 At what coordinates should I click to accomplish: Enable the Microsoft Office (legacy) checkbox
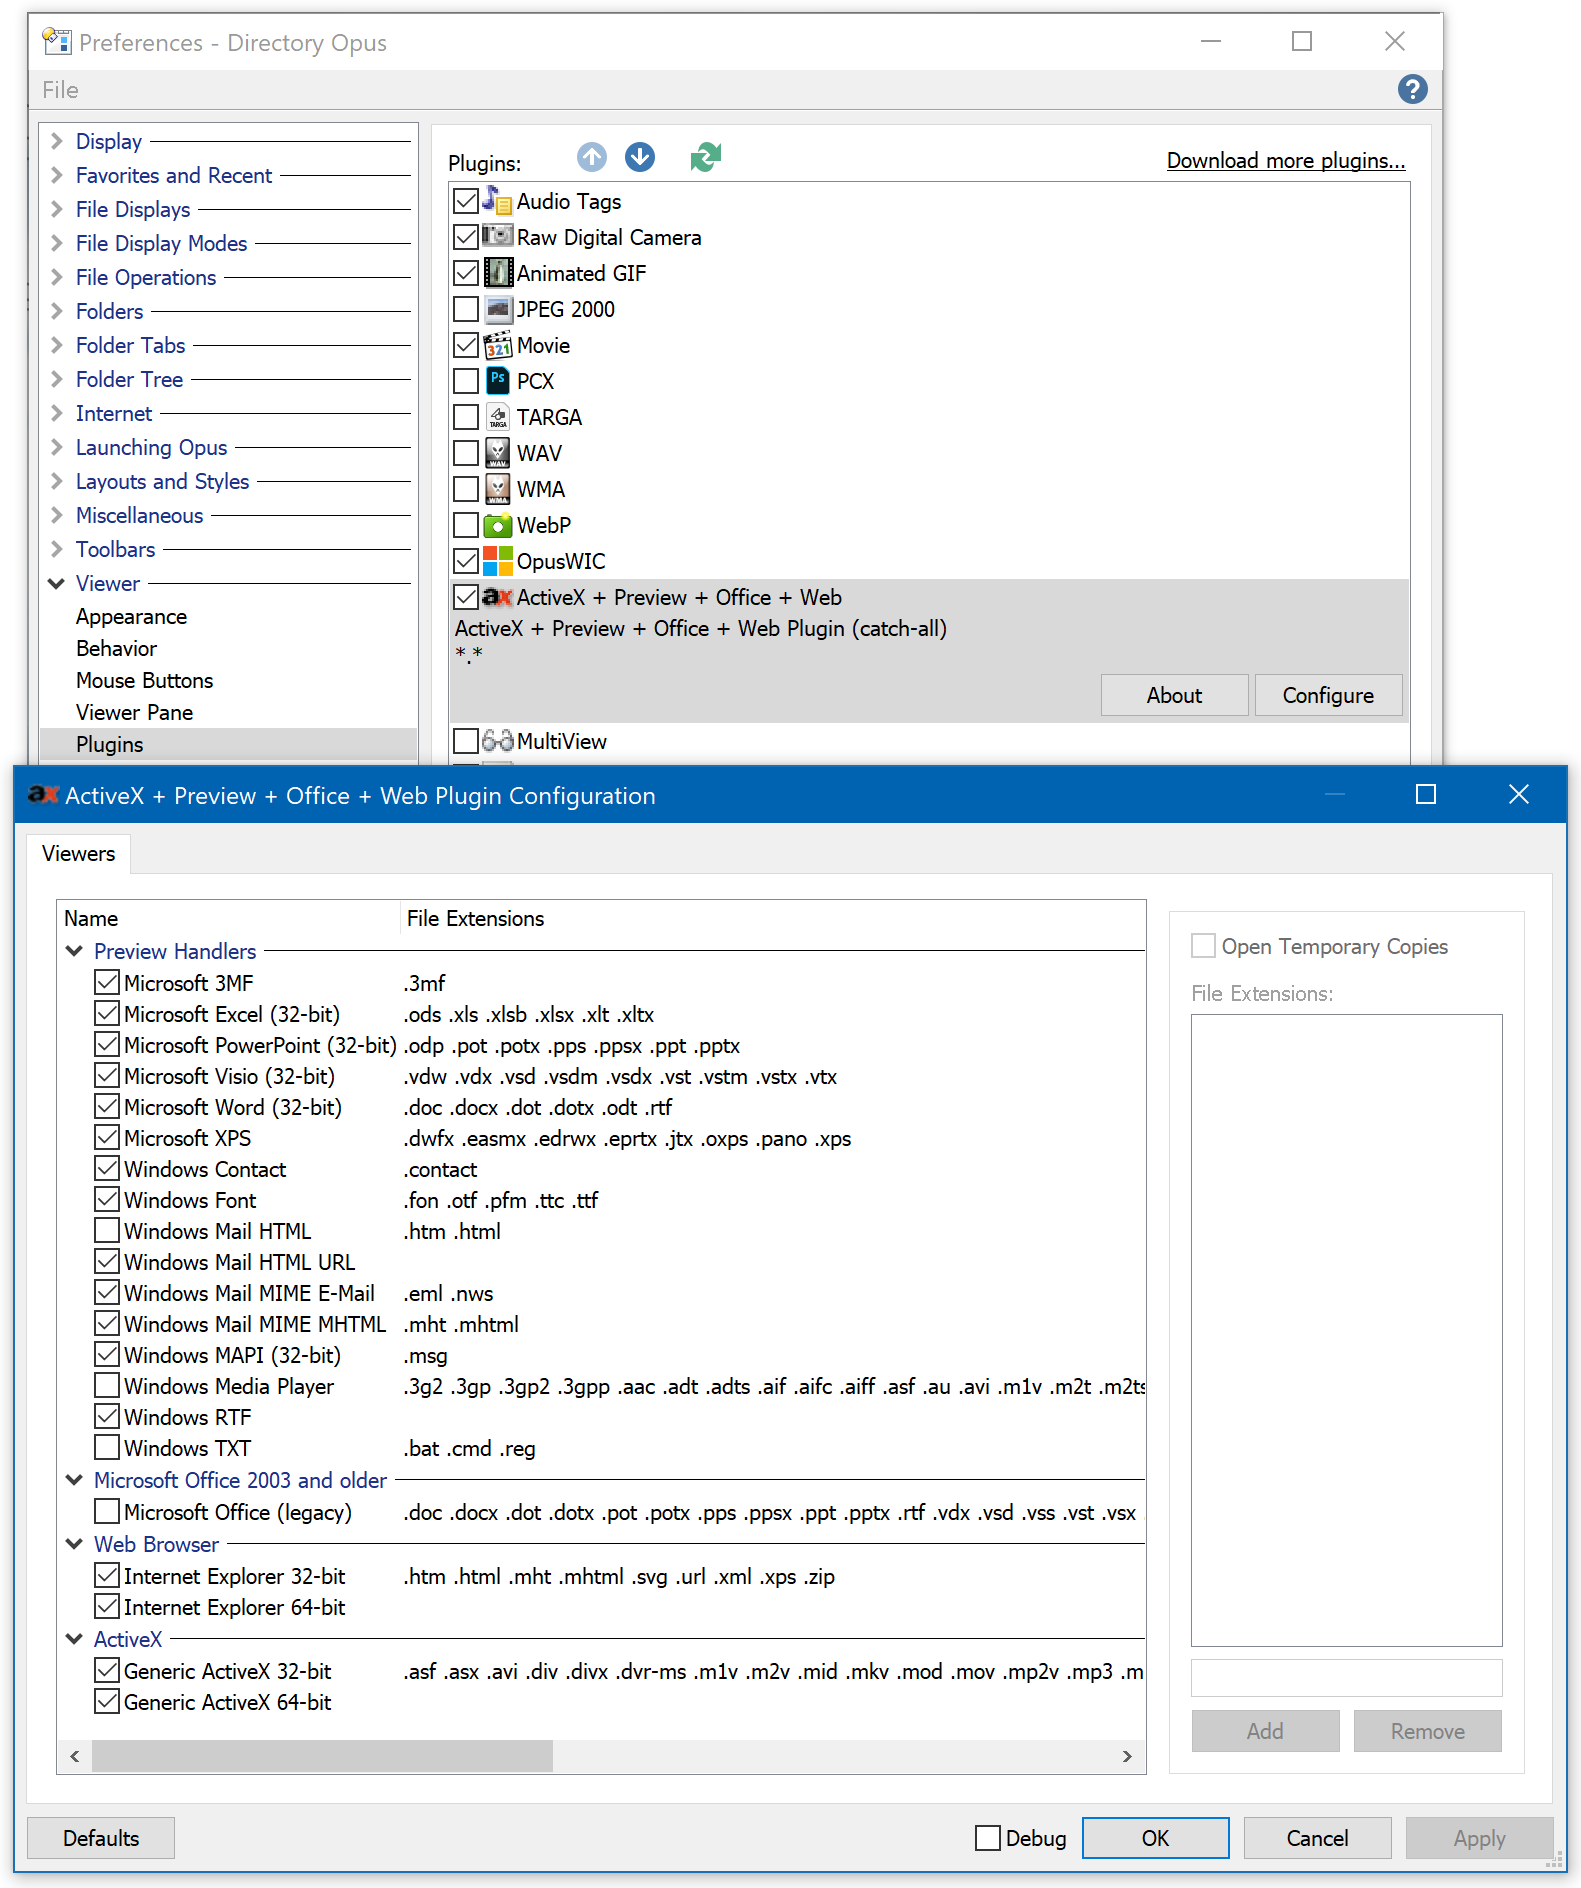pos(107,1511)
